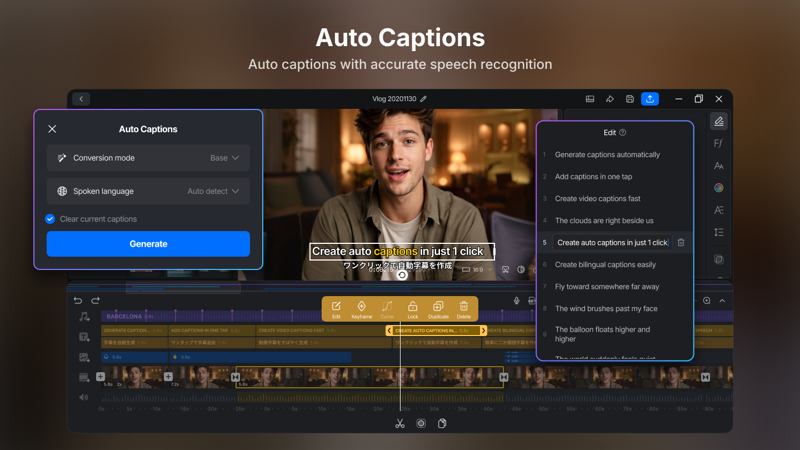Open the text alignment panel icon
The width and height of the screenshot is (800, 450).
[718, 210]
